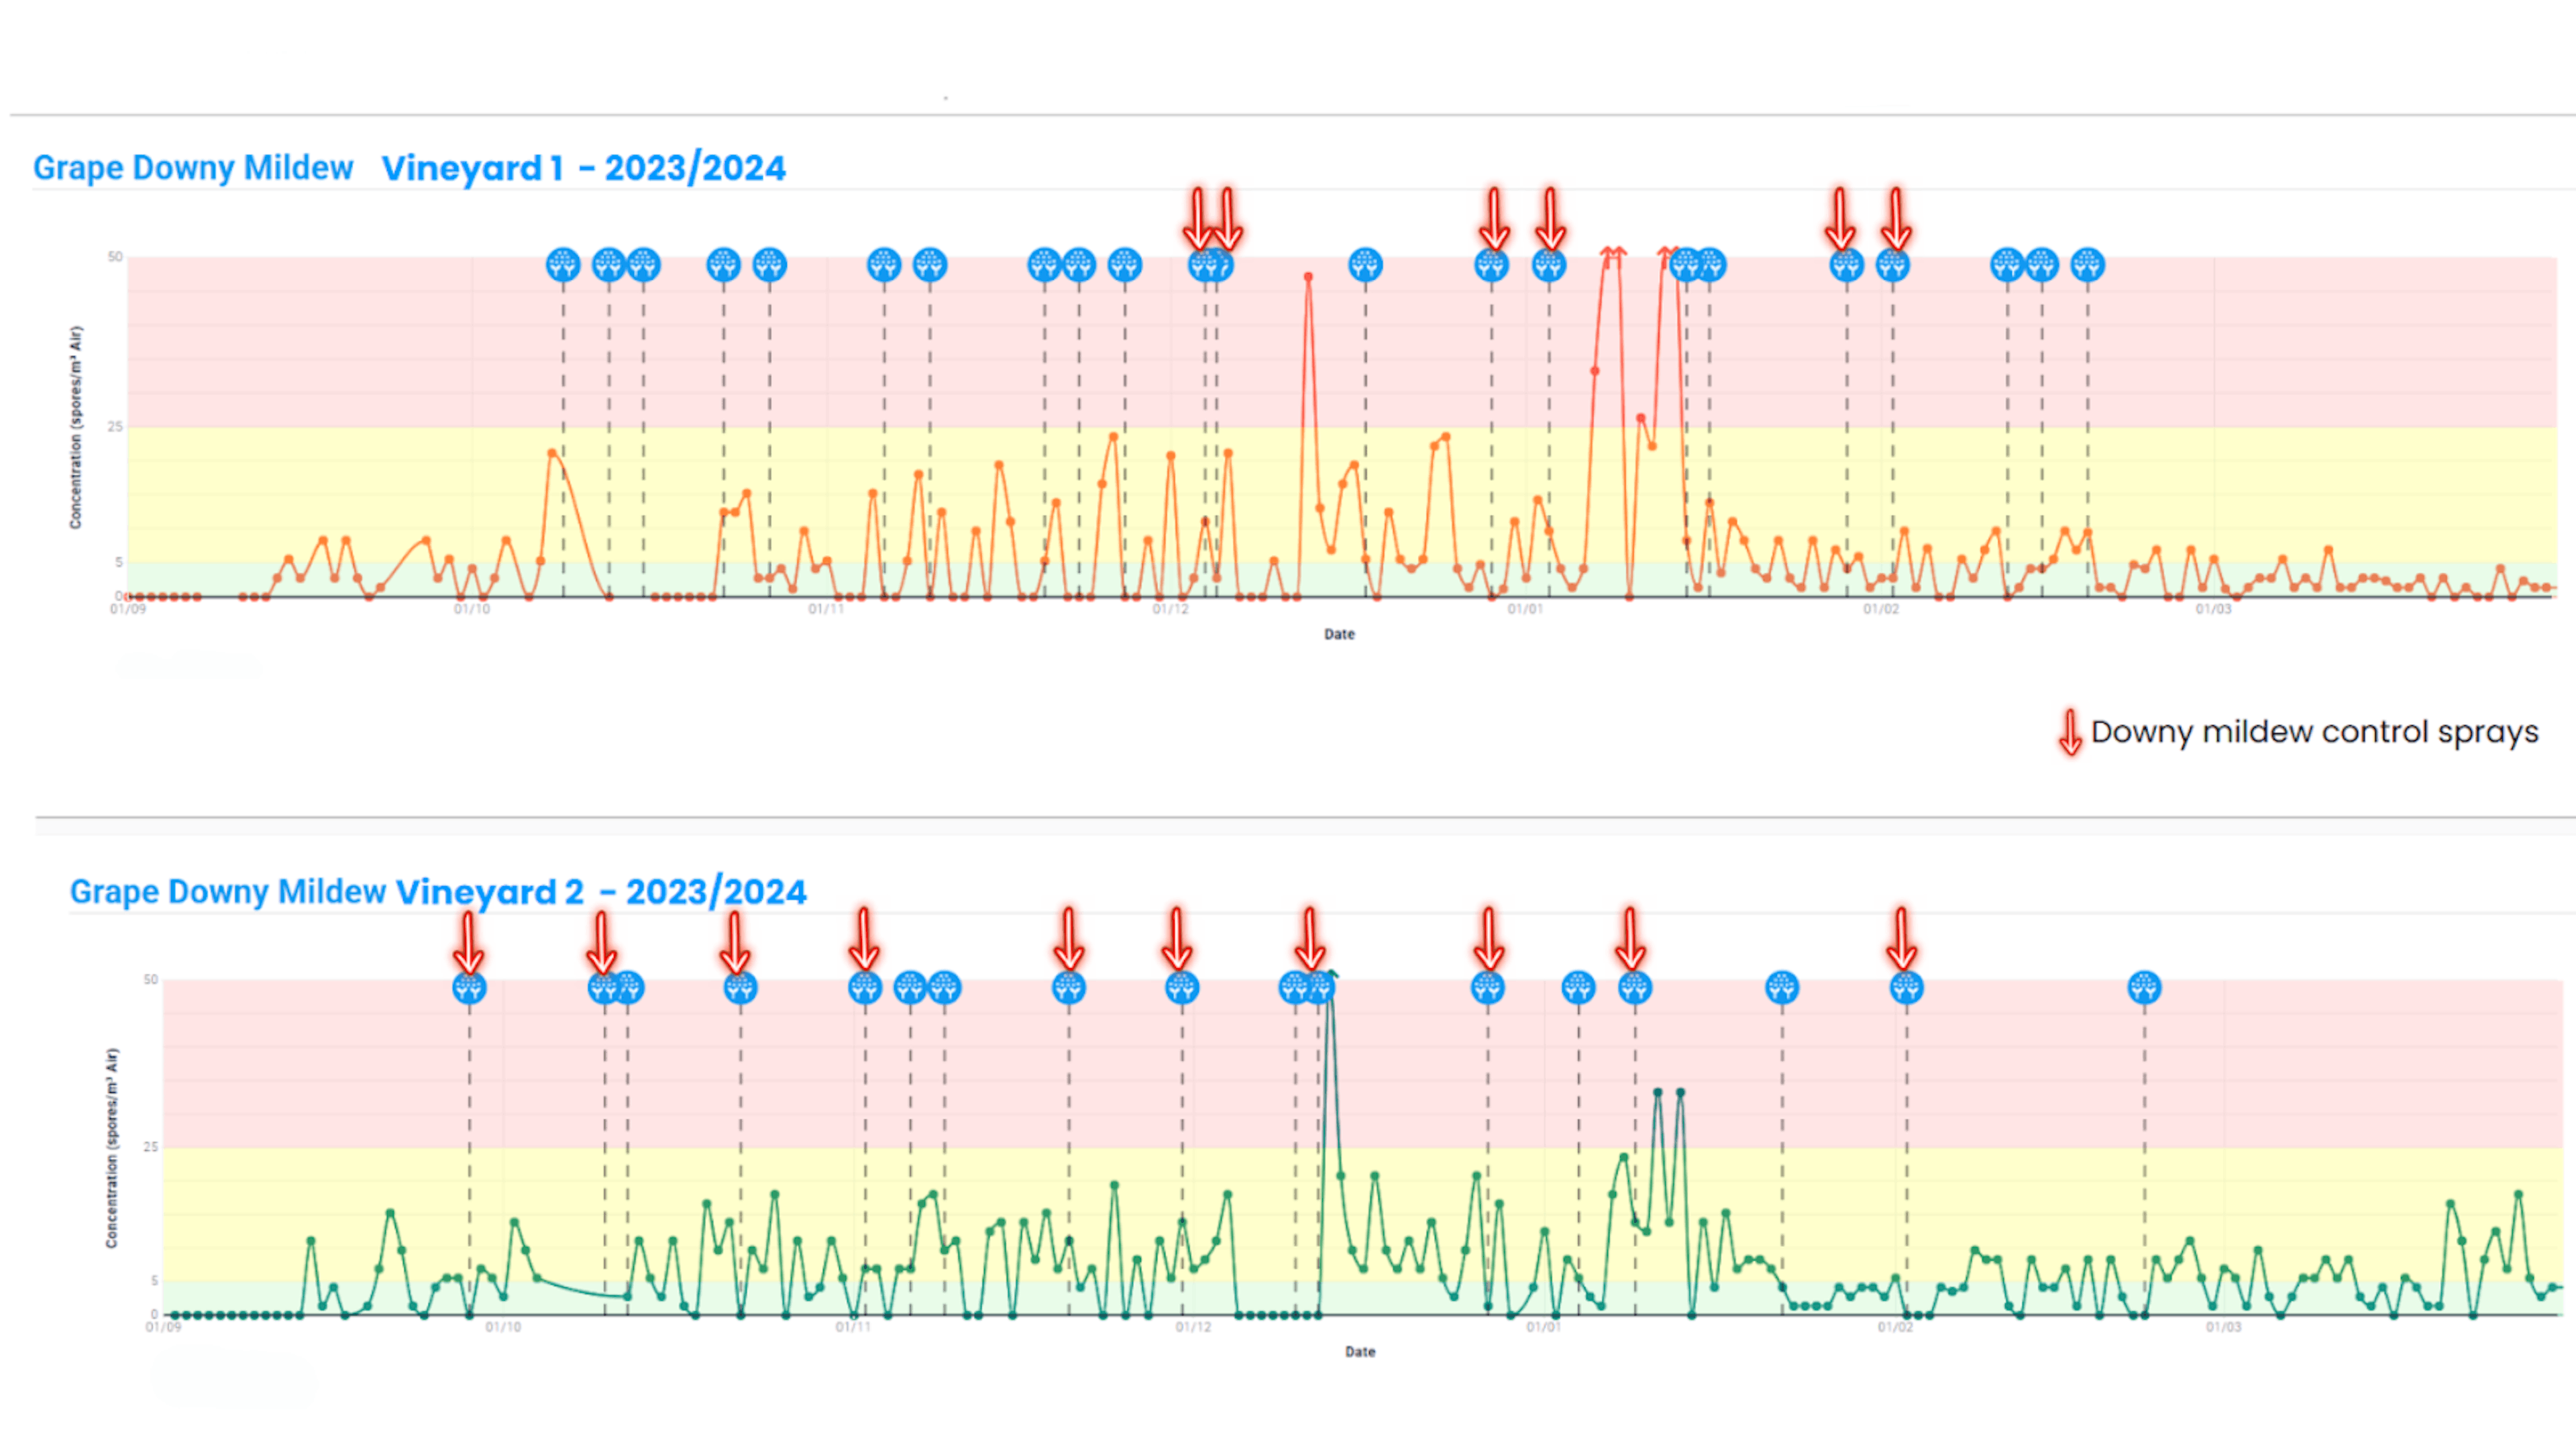Click last spray icon in Vineyard 2 chart

click(x=2144, y=988)
